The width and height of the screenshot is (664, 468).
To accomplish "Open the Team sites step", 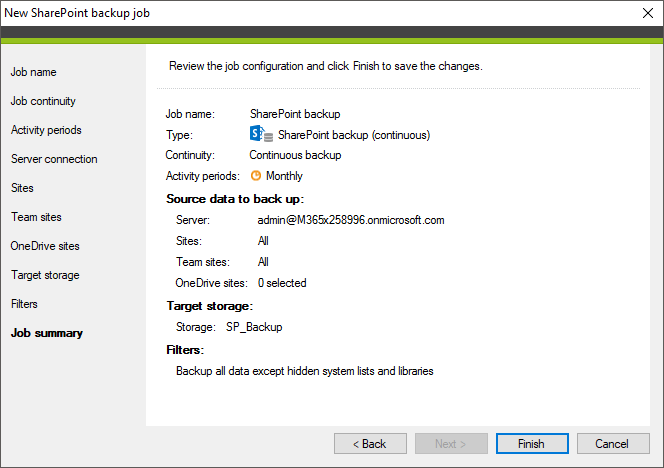I will click(x=36, y=217).
